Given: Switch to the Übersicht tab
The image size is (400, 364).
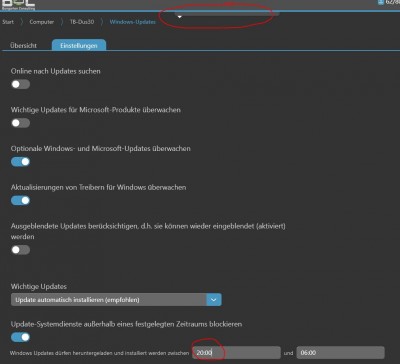Looking at the screenshot, I should (24, 45).
